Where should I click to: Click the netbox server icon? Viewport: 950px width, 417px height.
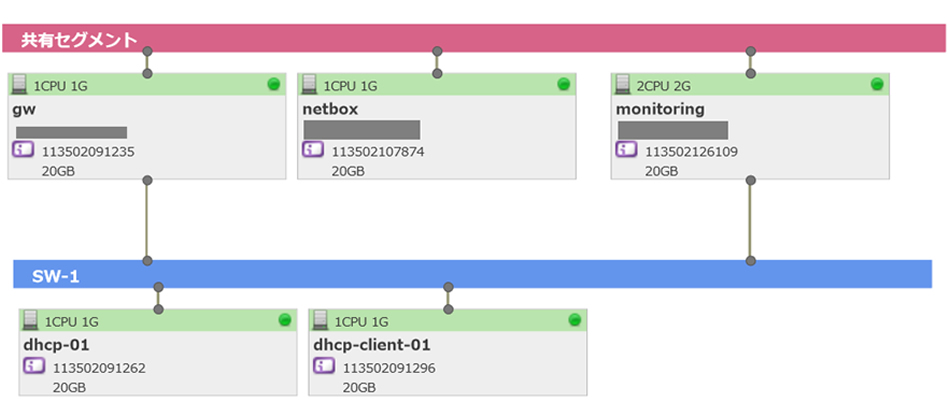tap(311, 85)
